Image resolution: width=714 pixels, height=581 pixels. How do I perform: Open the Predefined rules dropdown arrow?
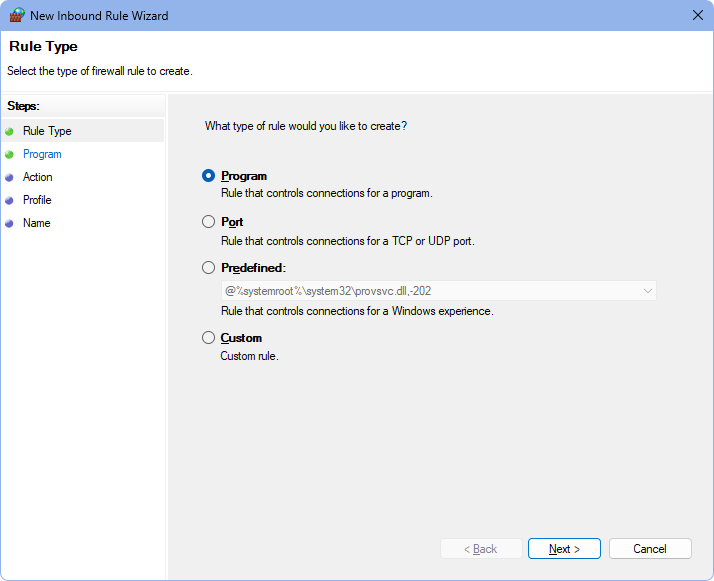(647, 291)
